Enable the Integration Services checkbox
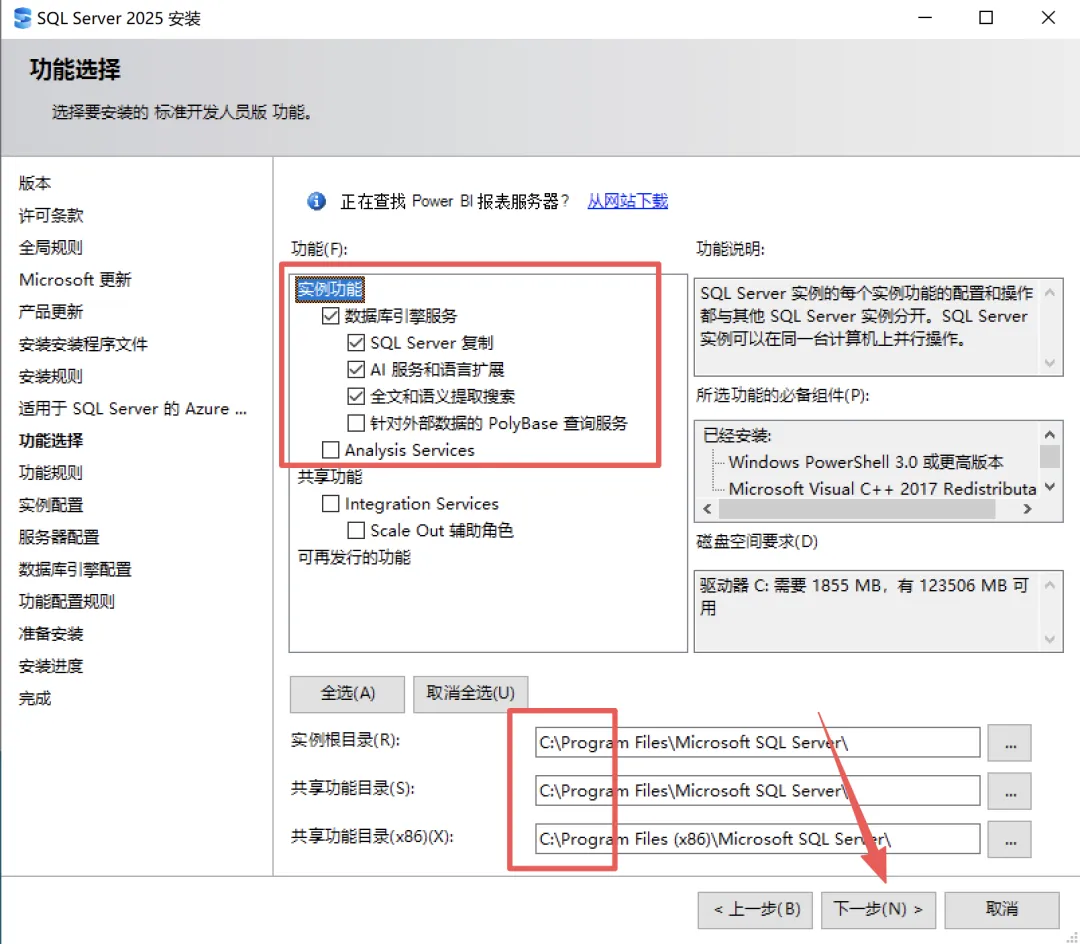Viewport: 1080px width, 944px height. (331, 504)
